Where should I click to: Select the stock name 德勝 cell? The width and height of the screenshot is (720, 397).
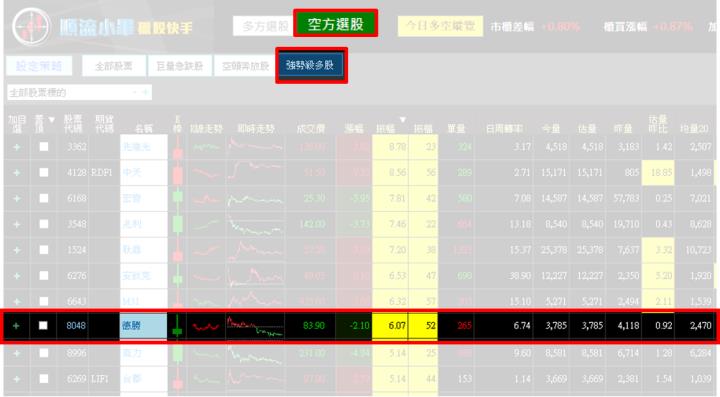tap(143, 326)
